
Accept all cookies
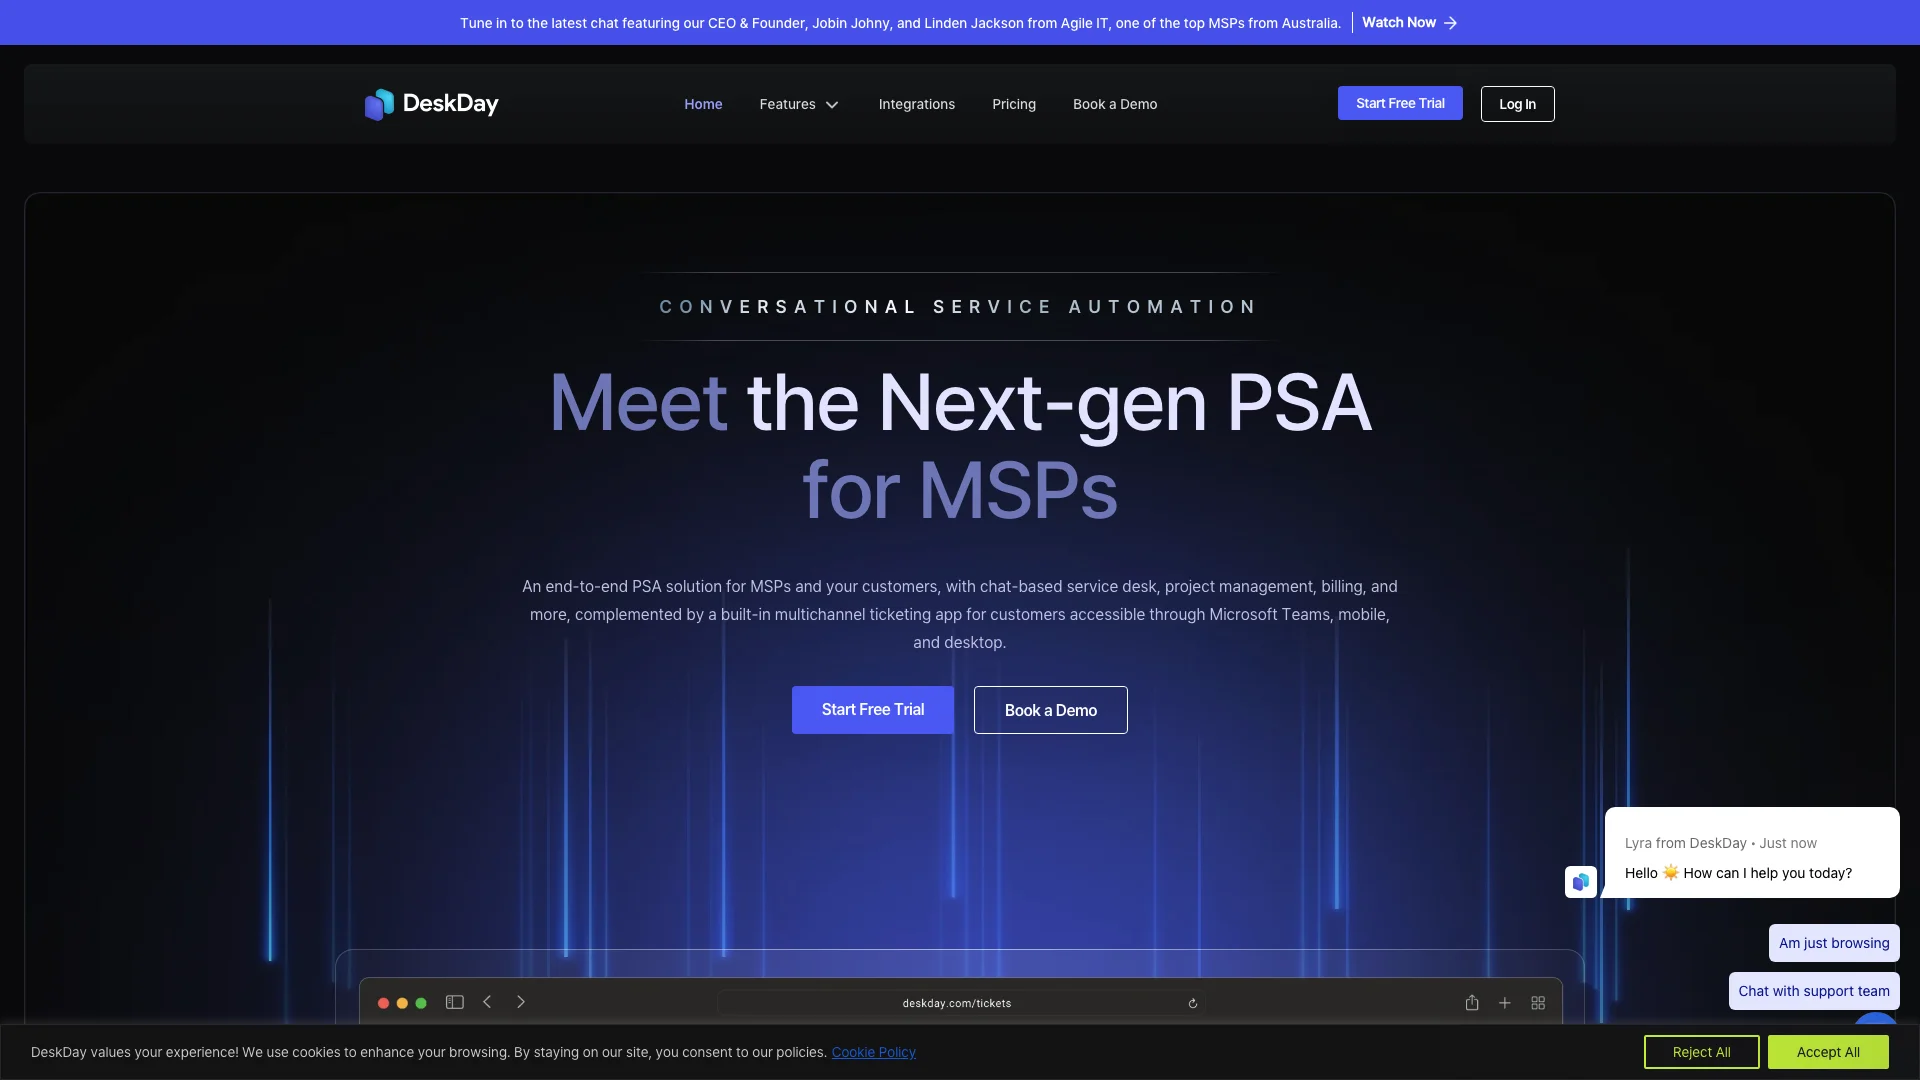tap(1828, 1052)
